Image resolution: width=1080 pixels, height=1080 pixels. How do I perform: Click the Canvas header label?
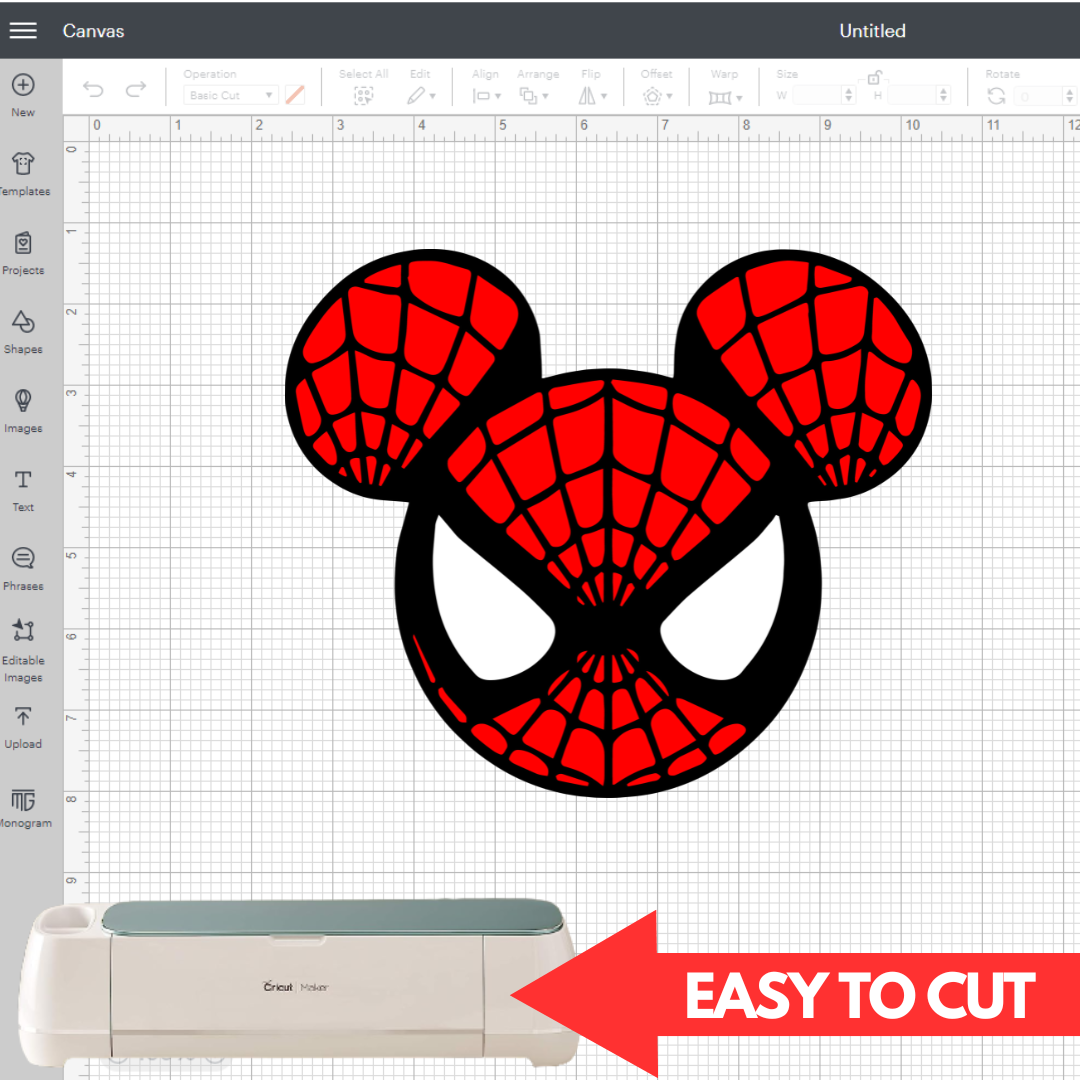(94, 31)
